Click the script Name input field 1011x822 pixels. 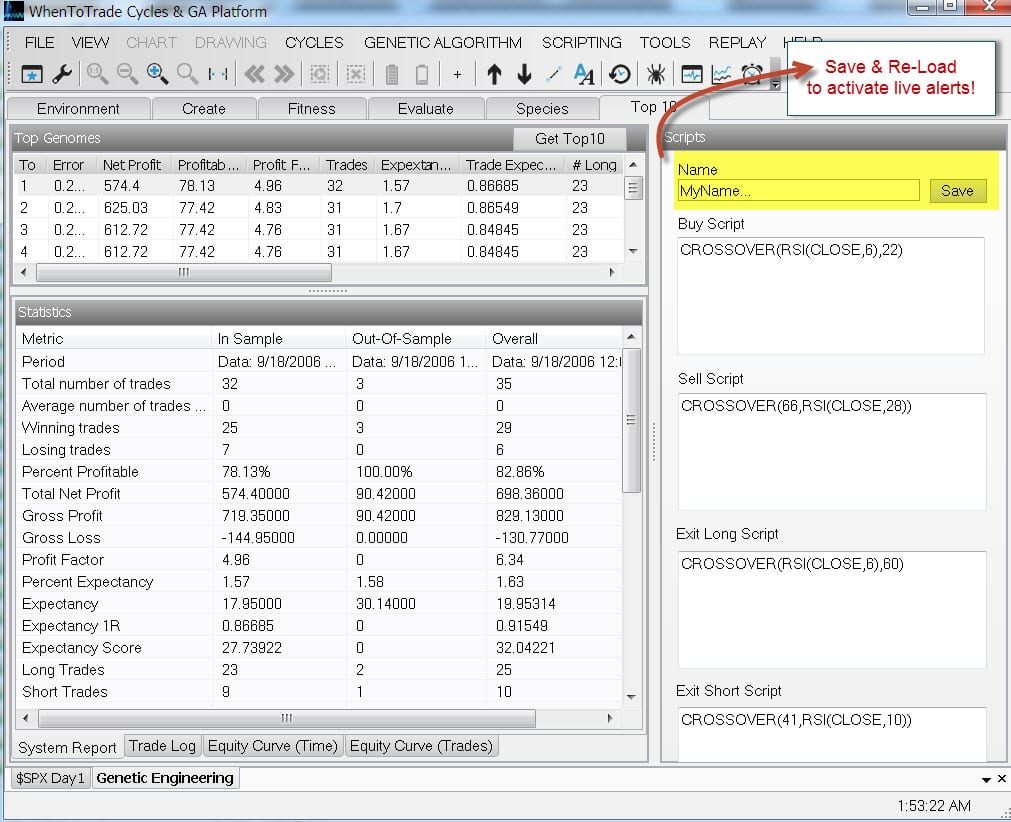coord(798,191)
